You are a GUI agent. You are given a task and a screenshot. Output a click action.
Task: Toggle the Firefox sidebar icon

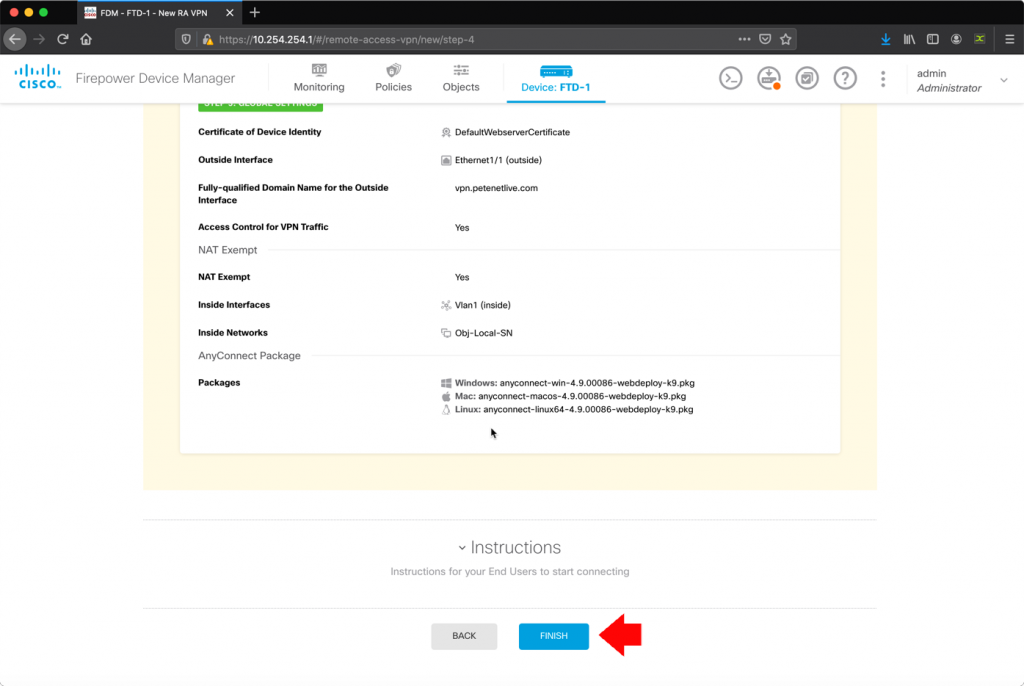931,38
